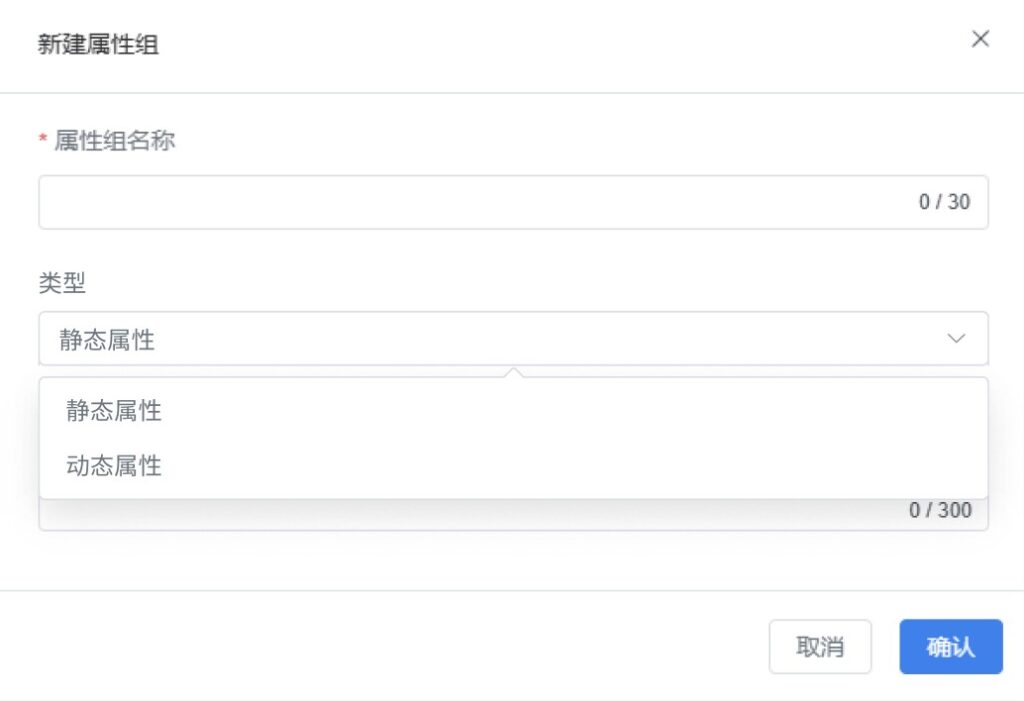Click the 属性组名称 field label
Viewport: 1024px width, 701px height.
[x=114, y=142]
